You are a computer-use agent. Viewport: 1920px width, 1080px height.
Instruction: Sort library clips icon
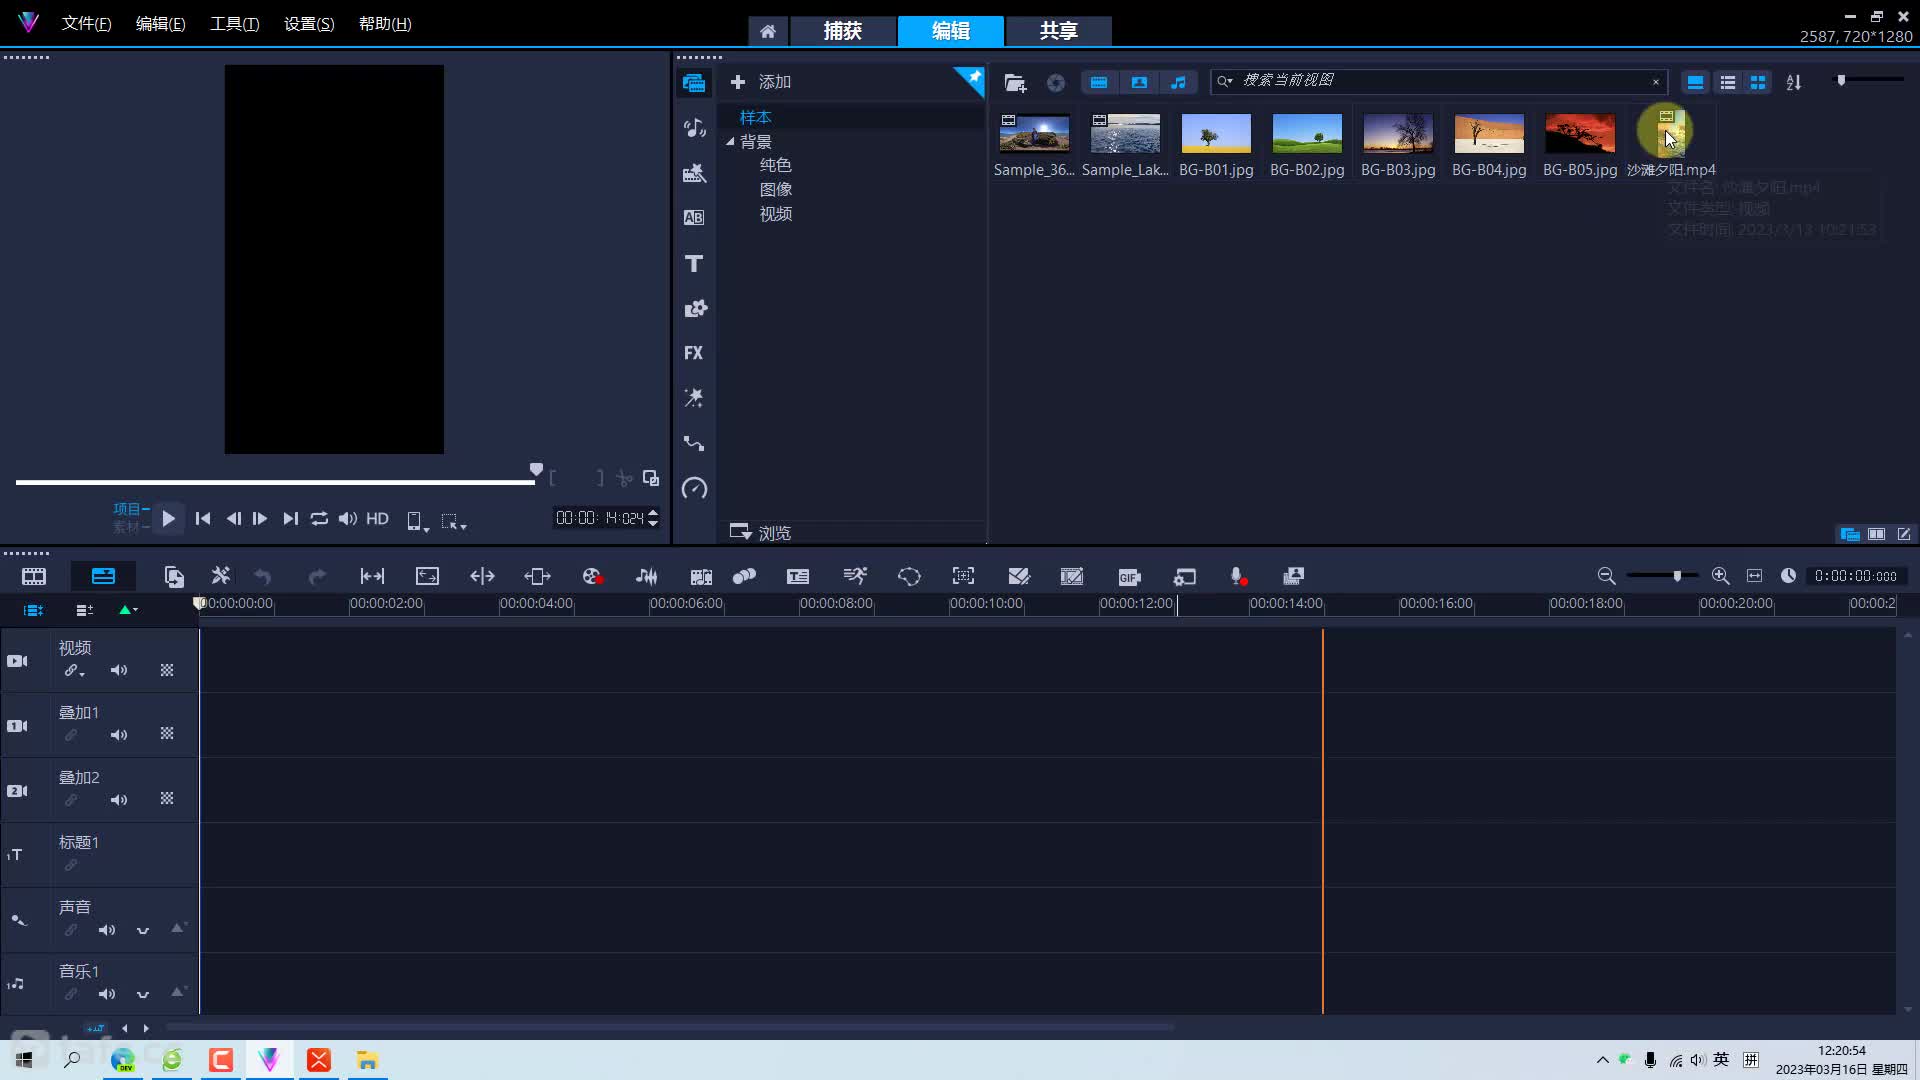coord(1794,83)
